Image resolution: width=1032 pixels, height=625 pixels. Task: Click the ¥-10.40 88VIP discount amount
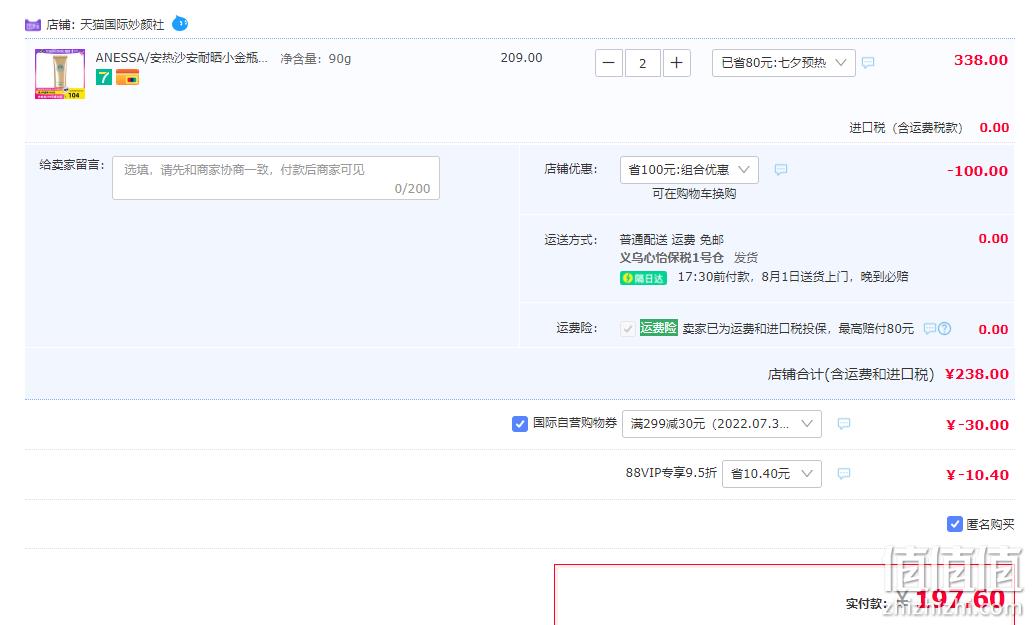point(977,475)
